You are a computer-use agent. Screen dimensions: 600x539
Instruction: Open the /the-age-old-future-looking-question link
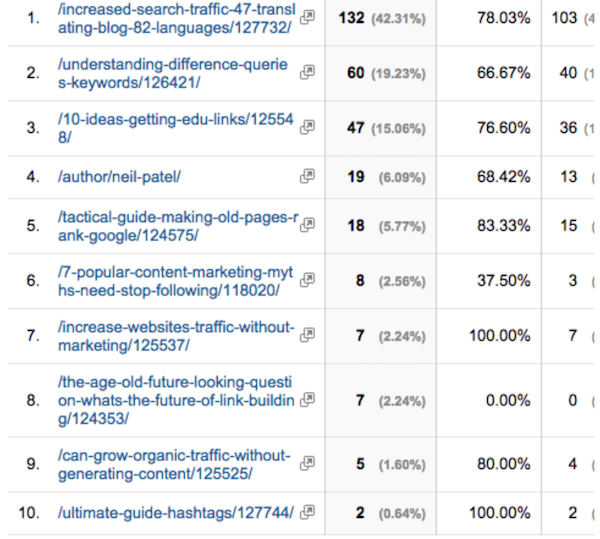[176, 401]
